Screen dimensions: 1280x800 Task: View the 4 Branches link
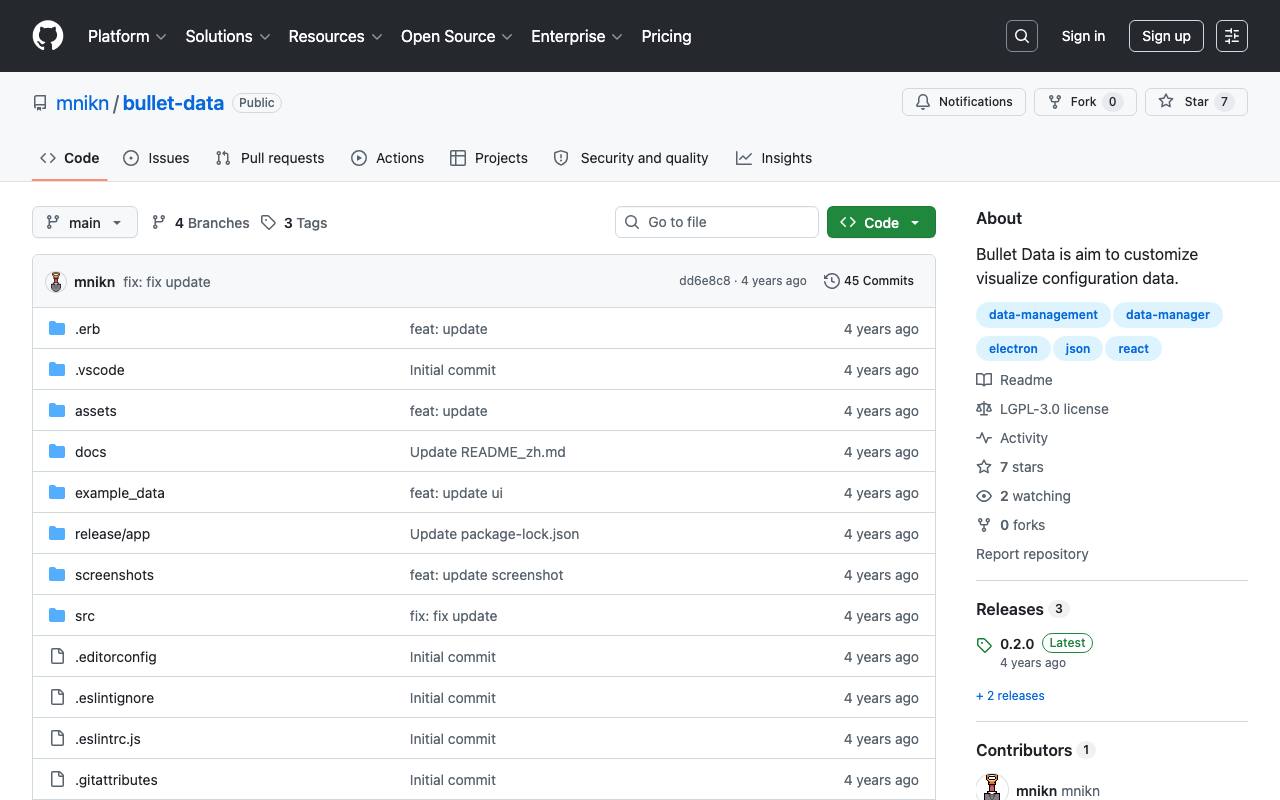click(200, 223)
